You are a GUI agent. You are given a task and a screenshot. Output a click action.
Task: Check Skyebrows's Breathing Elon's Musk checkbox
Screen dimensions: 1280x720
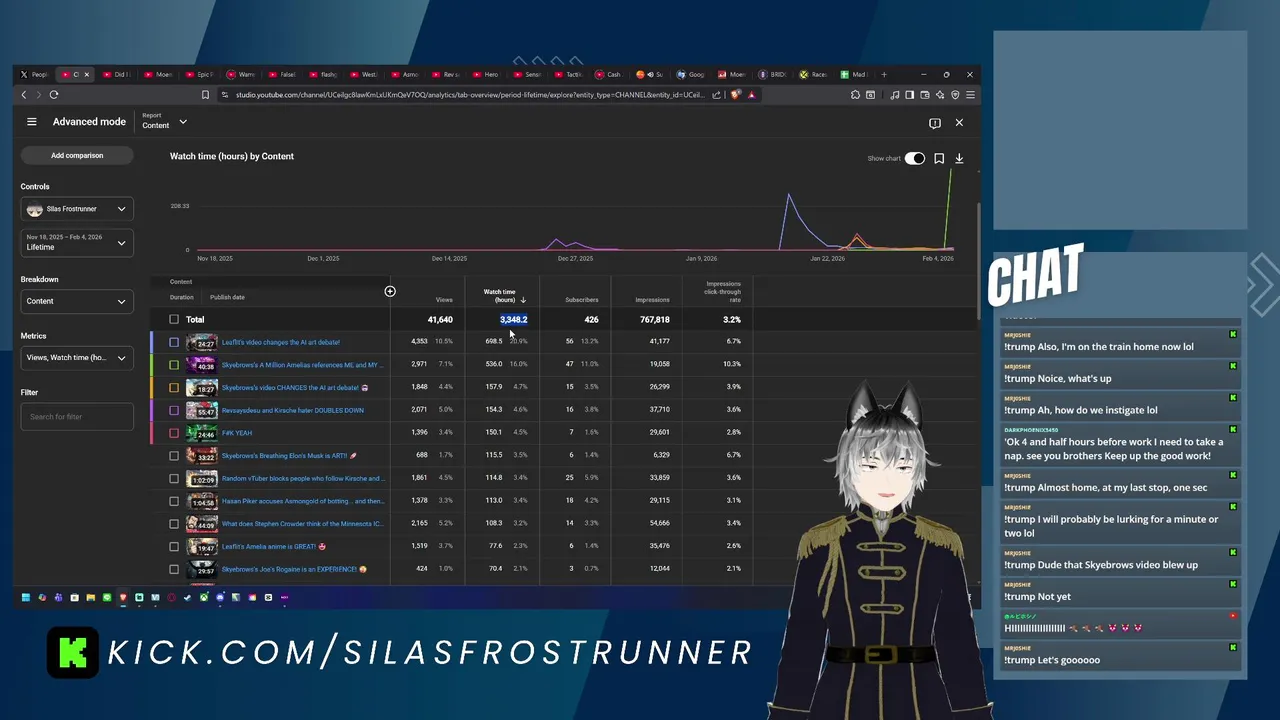[x=174, y=456]
